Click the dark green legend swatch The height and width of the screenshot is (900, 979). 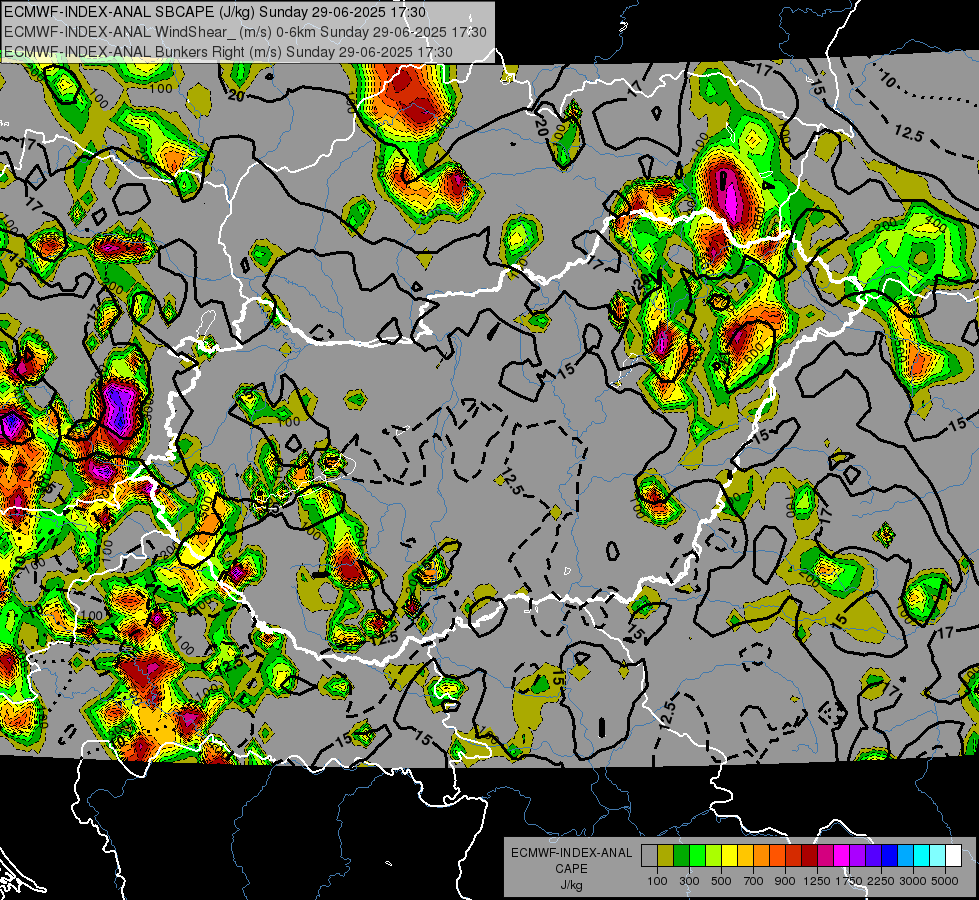(x=681, y=856)
